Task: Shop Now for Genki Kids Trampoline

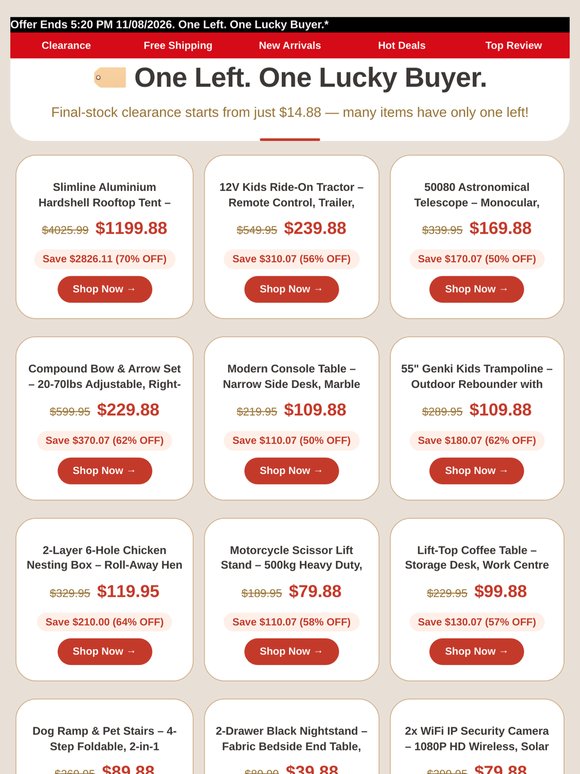Action: click(476, 471)
